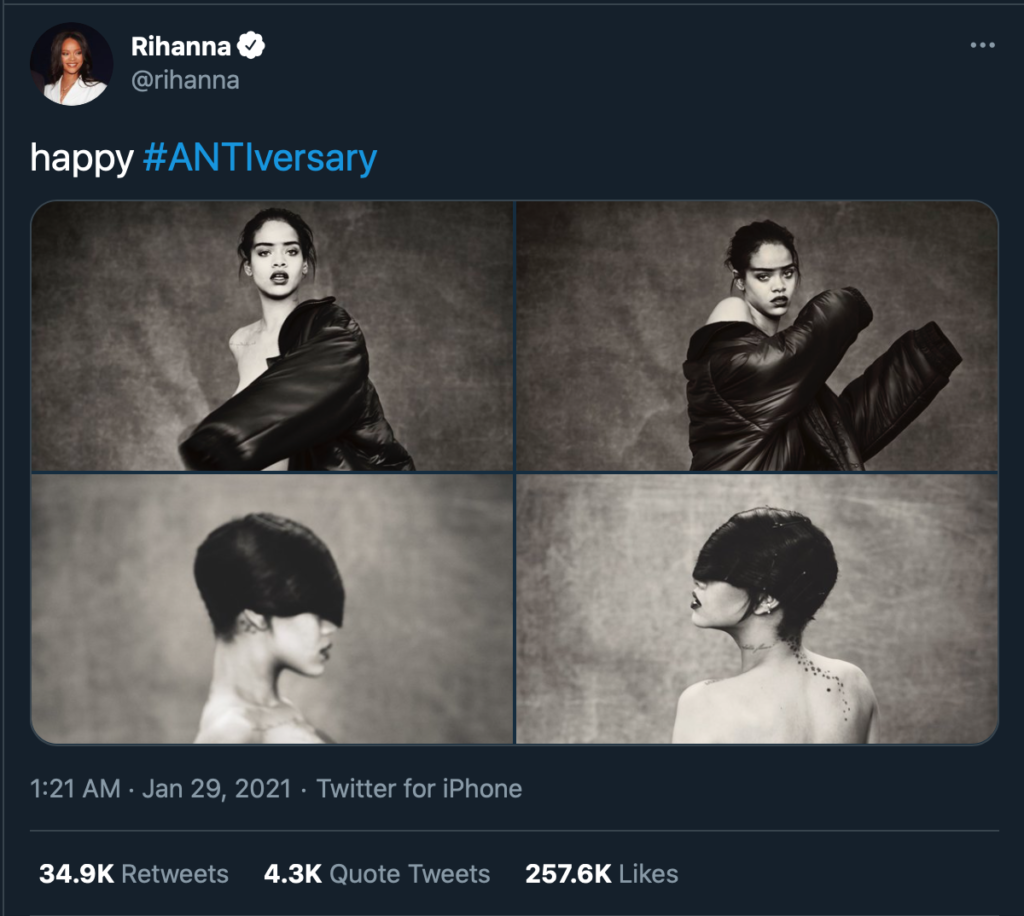Open Rihanna's profile picture avatar
Image resolution: width=1024 pixels, height=916 pixels.
click(71, 64)
